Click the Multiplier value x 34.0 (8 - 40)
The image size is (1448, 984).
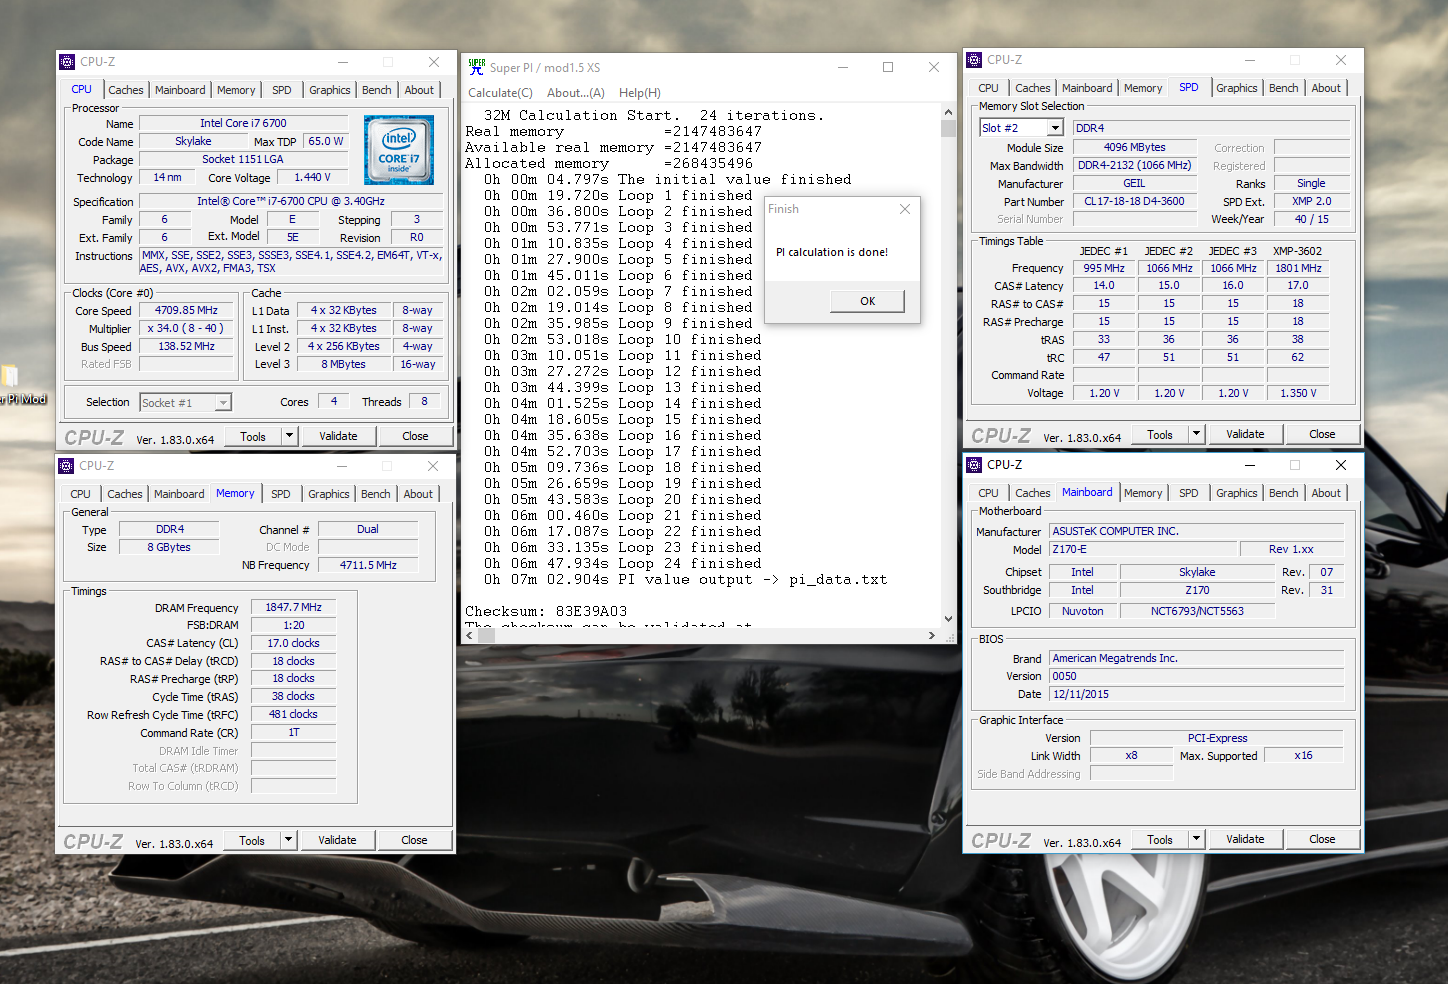click(x=187, y=328)
